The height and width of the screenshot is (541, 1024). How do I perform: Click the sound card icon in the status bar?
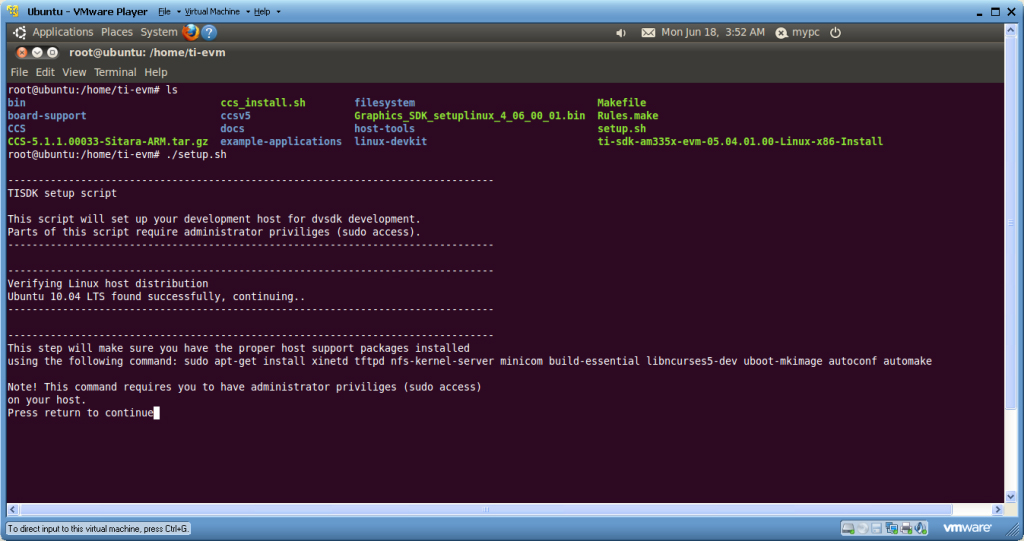(x=921, y=528)
